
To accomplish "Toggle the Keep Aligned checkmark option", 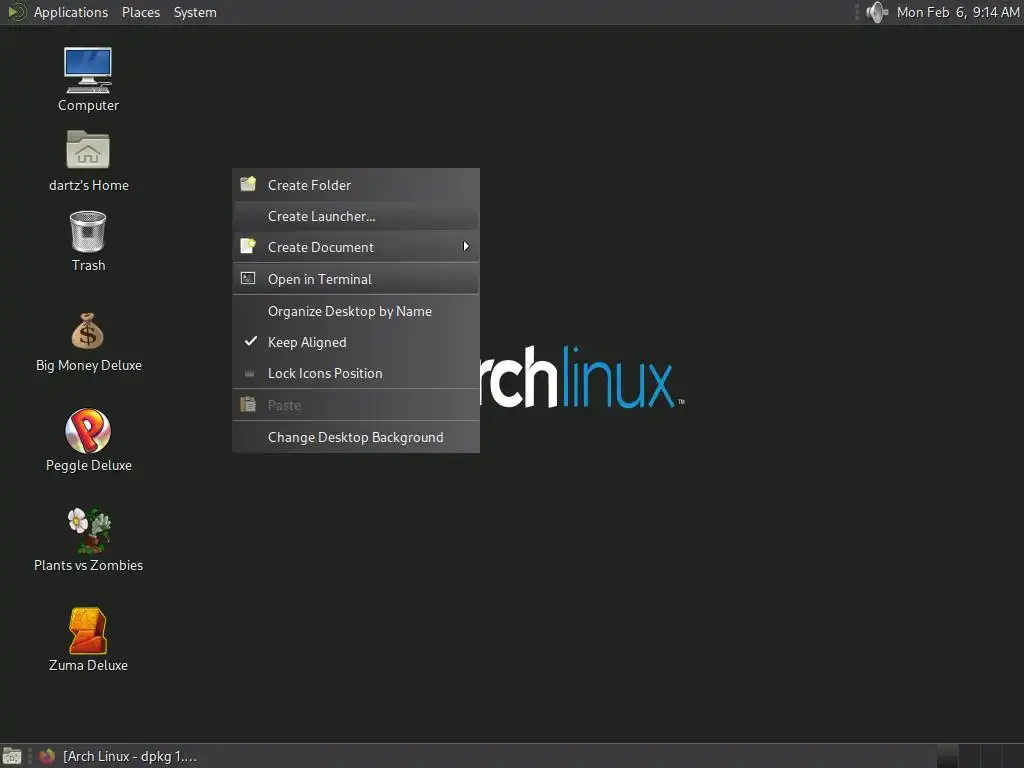I will tap(356, 342).
